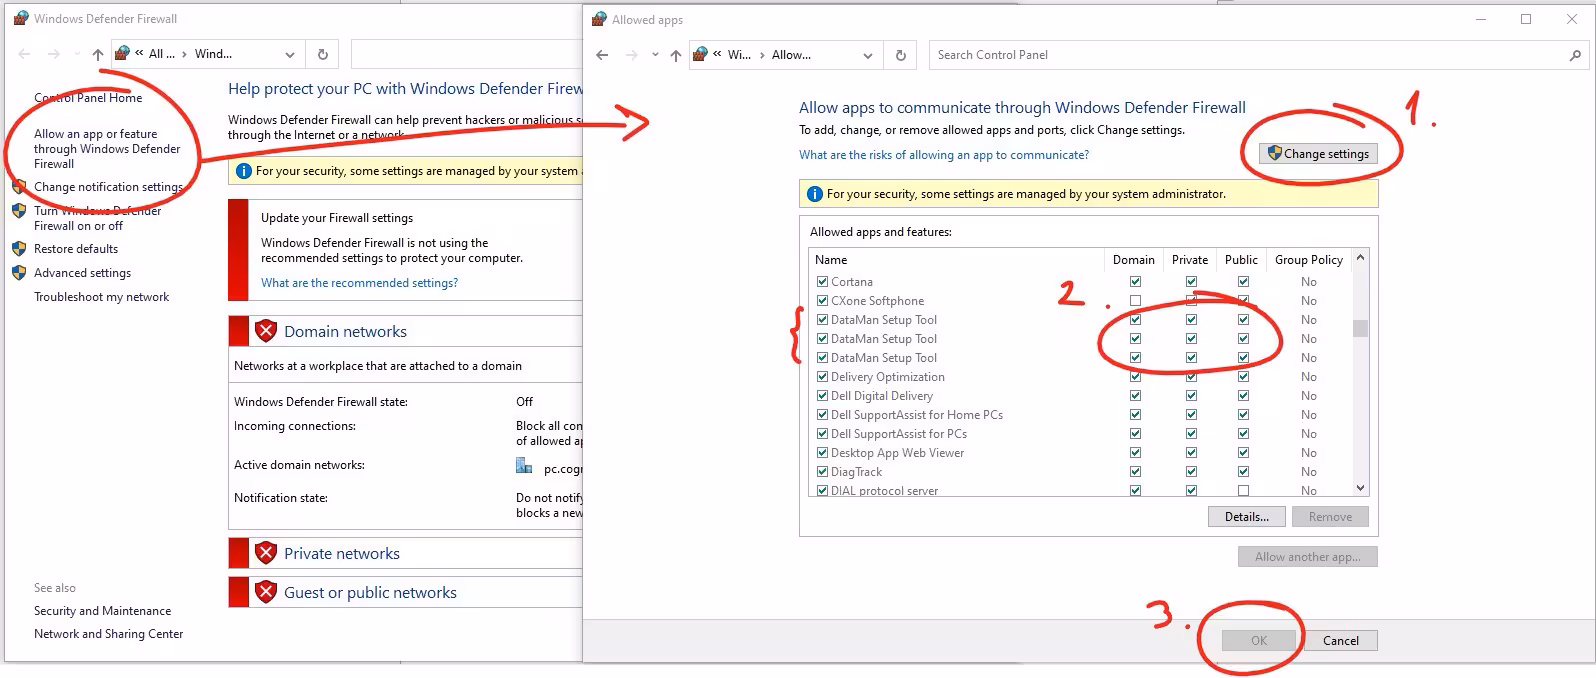Click the back arrow in Allowed apps window
Screen dimensions: 1596x678
(602, 55)
